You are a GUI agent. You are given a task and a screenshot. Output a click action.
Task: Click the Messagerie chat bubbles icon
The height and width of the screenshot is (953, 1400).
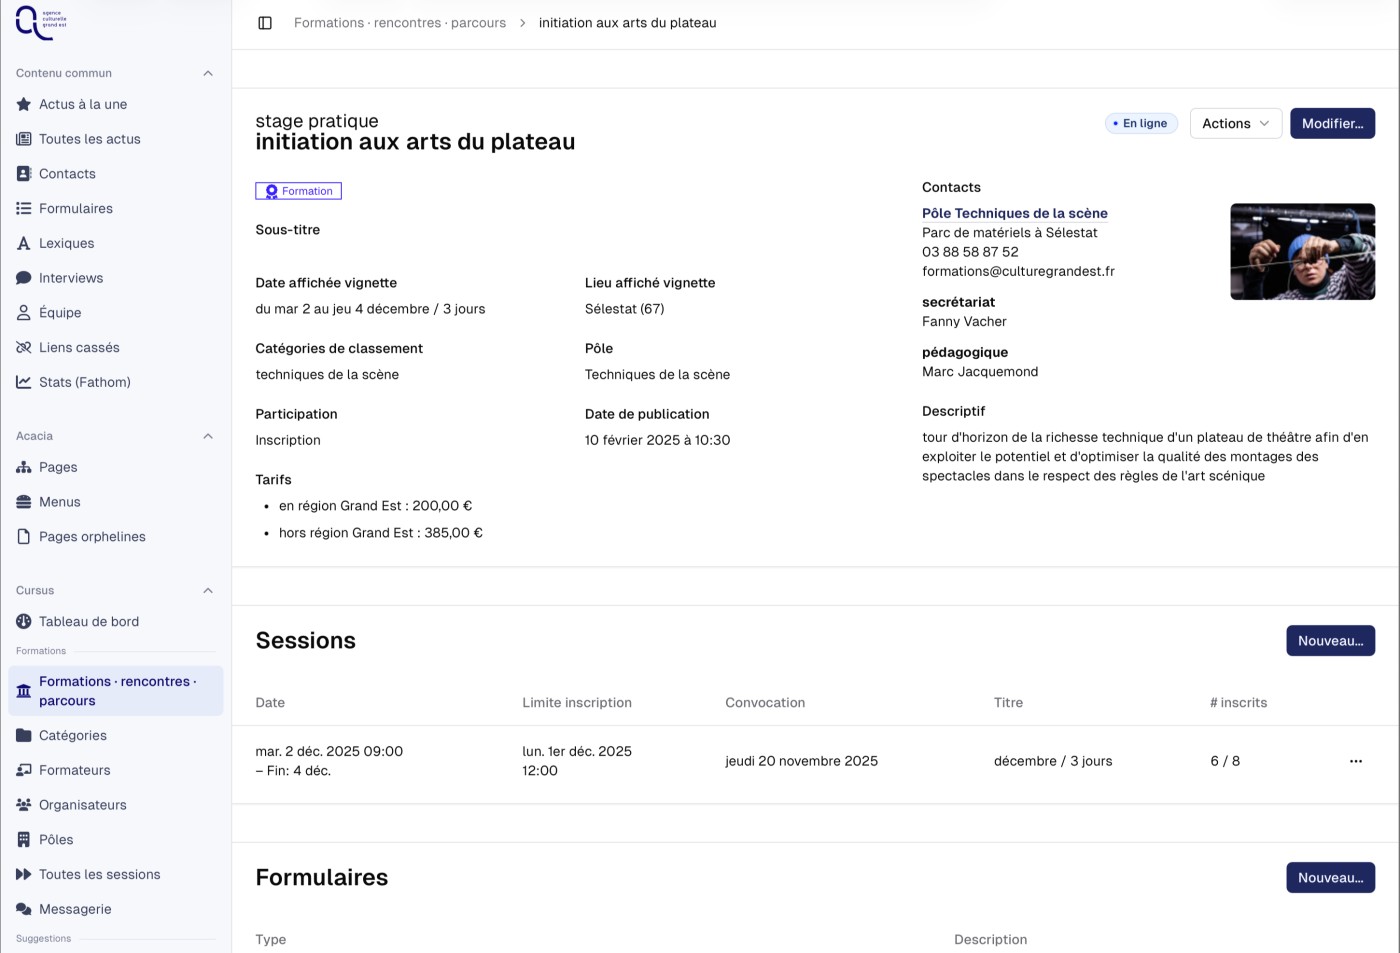[x=24, y=909]
